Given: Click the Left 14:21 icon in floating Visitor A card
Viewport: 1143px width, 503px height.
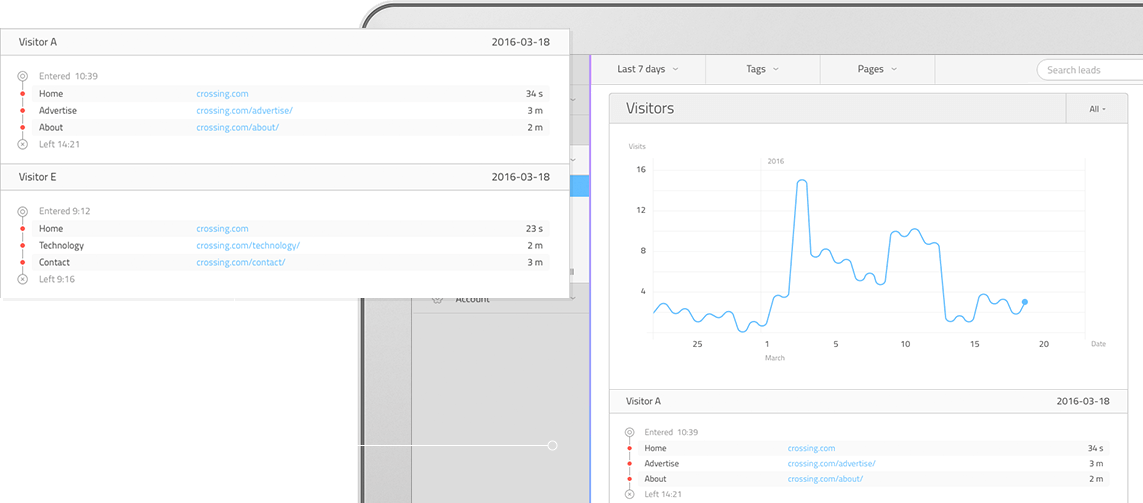Looking at the screenshot, I should (x=23, y=144).
